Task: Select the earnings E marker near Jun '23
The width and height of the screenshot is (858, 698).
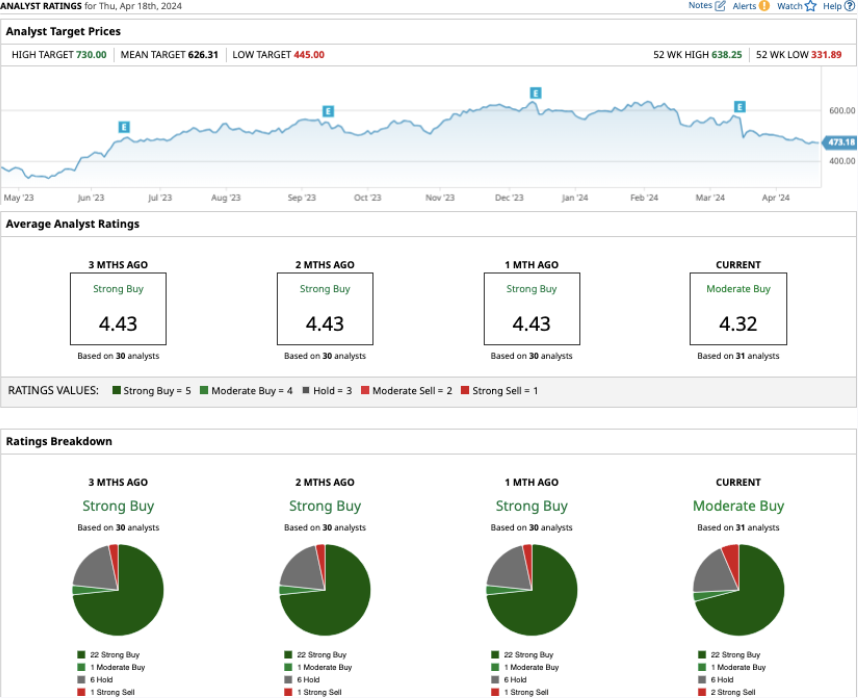Action: pyautogui.click(x=124, y=127)
